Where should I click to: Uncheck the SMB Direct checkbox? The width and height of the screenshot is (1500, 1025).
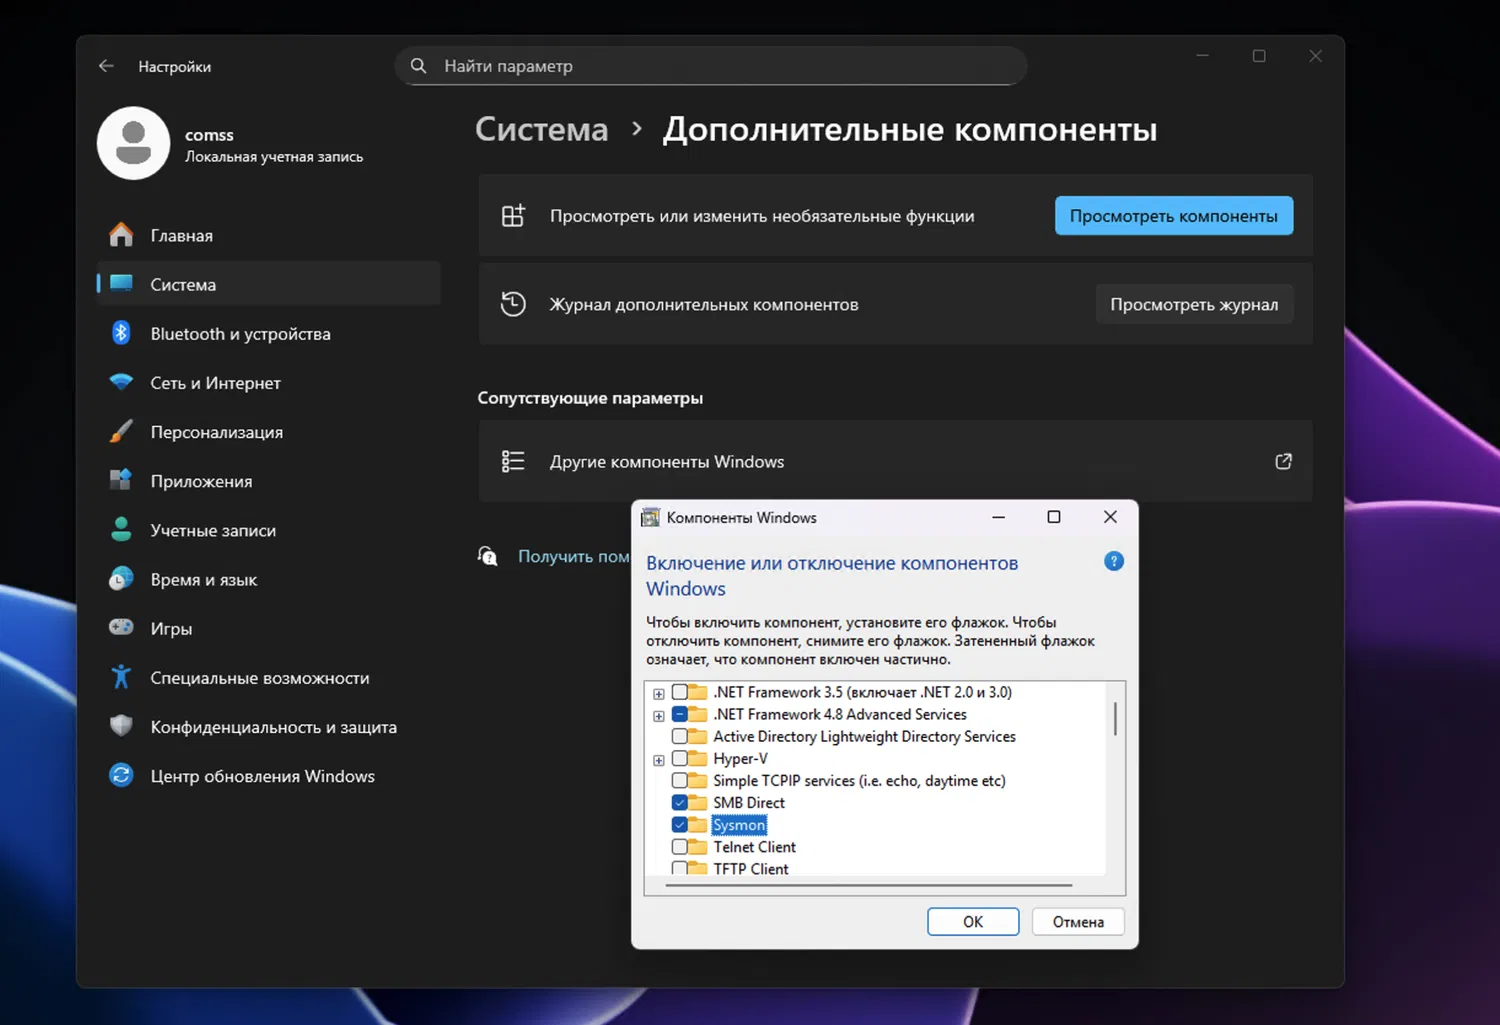coord(680,802)
